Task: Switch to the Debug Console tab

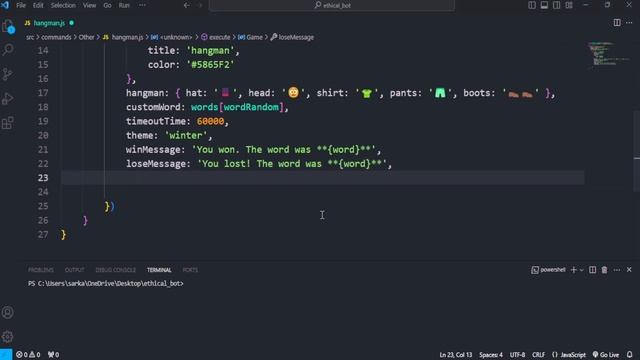Action: point(116,270)
